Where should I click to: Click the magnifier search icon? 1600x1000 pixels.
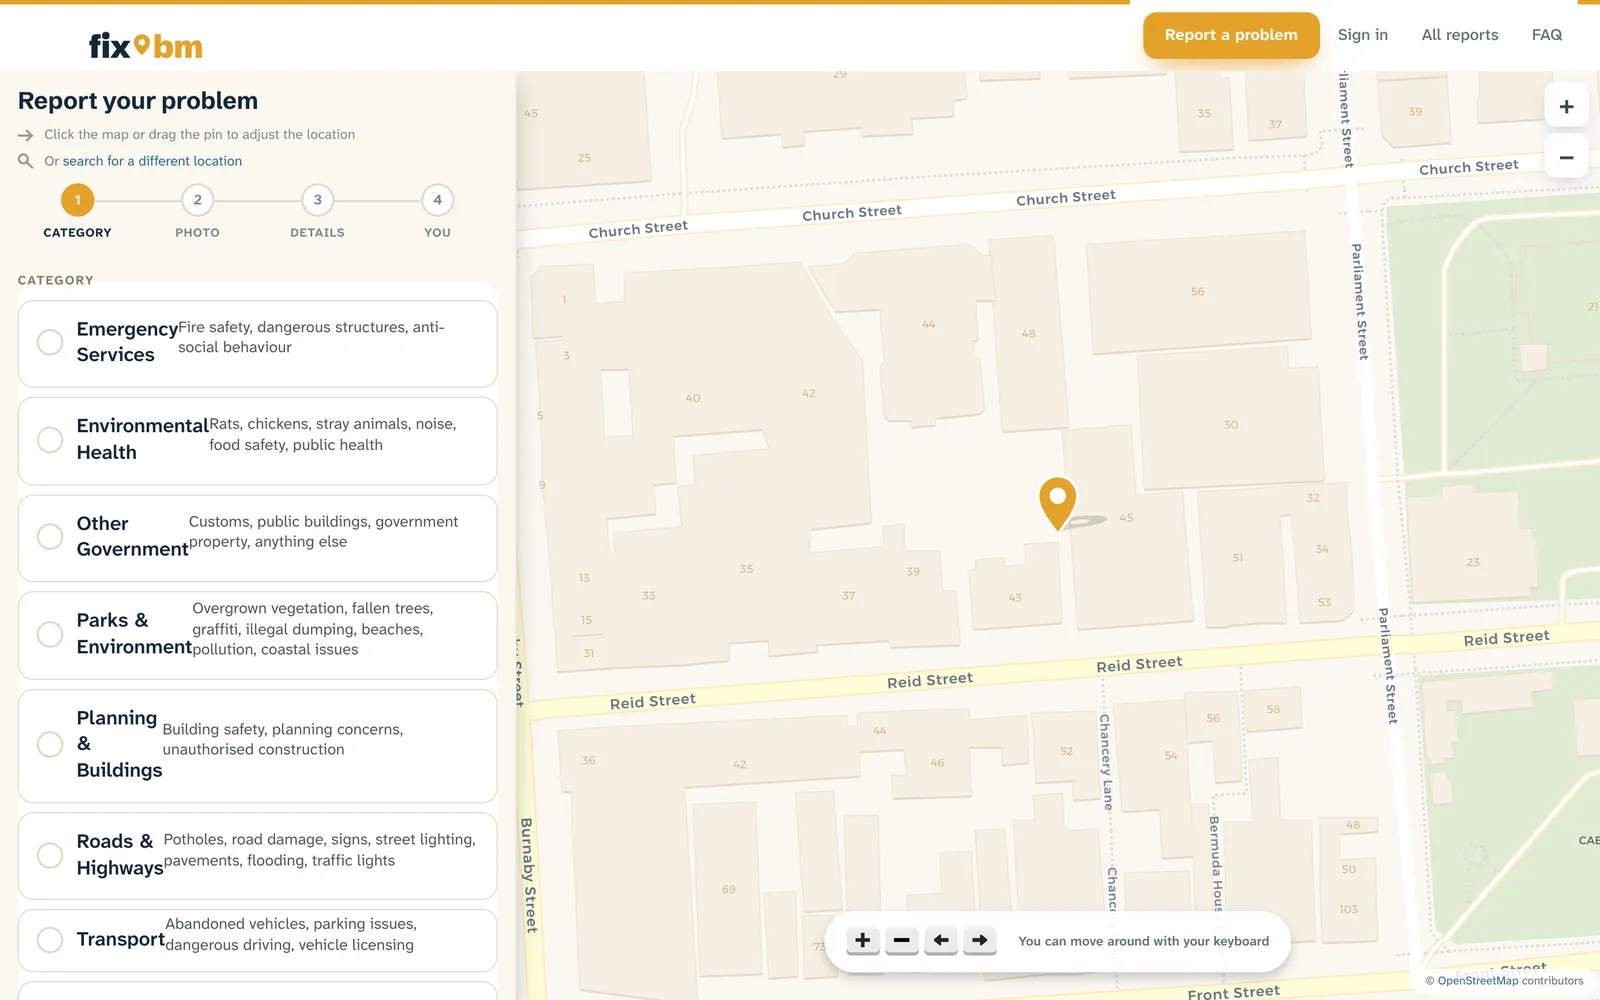[x=26, y=161]
